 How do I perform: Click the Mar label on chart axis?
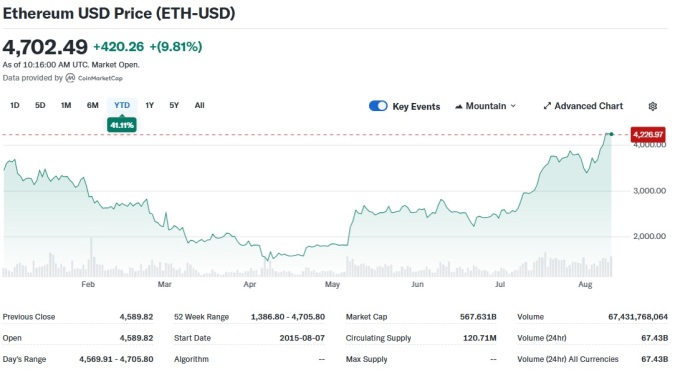pyautogui.click(x=164, y=284)
